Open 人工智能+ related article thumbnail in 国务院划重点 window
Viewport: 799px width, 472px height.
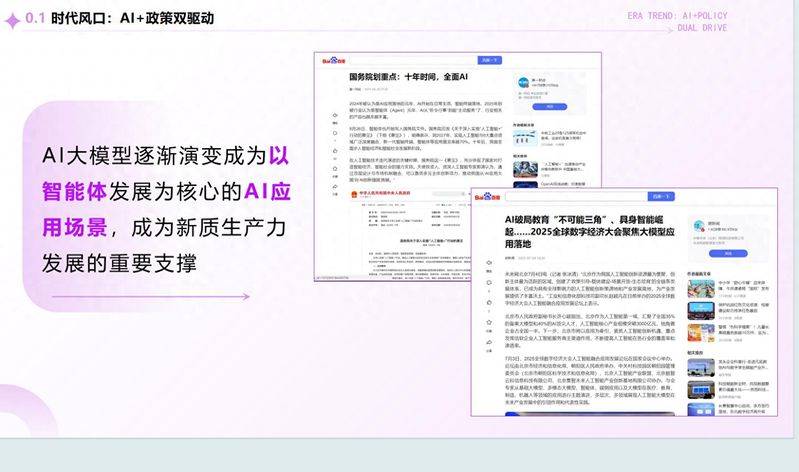click(525, 169)
